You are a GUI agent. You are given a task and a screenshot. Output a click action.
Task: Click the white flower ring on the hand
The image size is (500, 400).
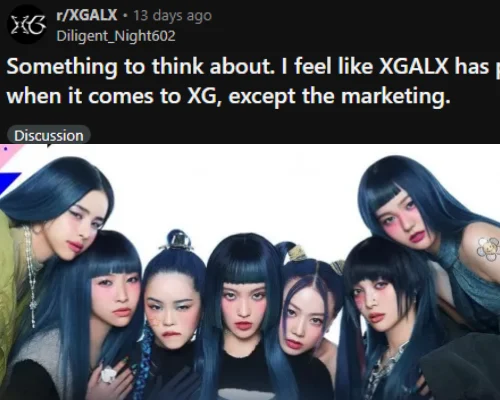click(x=109, y=374)
